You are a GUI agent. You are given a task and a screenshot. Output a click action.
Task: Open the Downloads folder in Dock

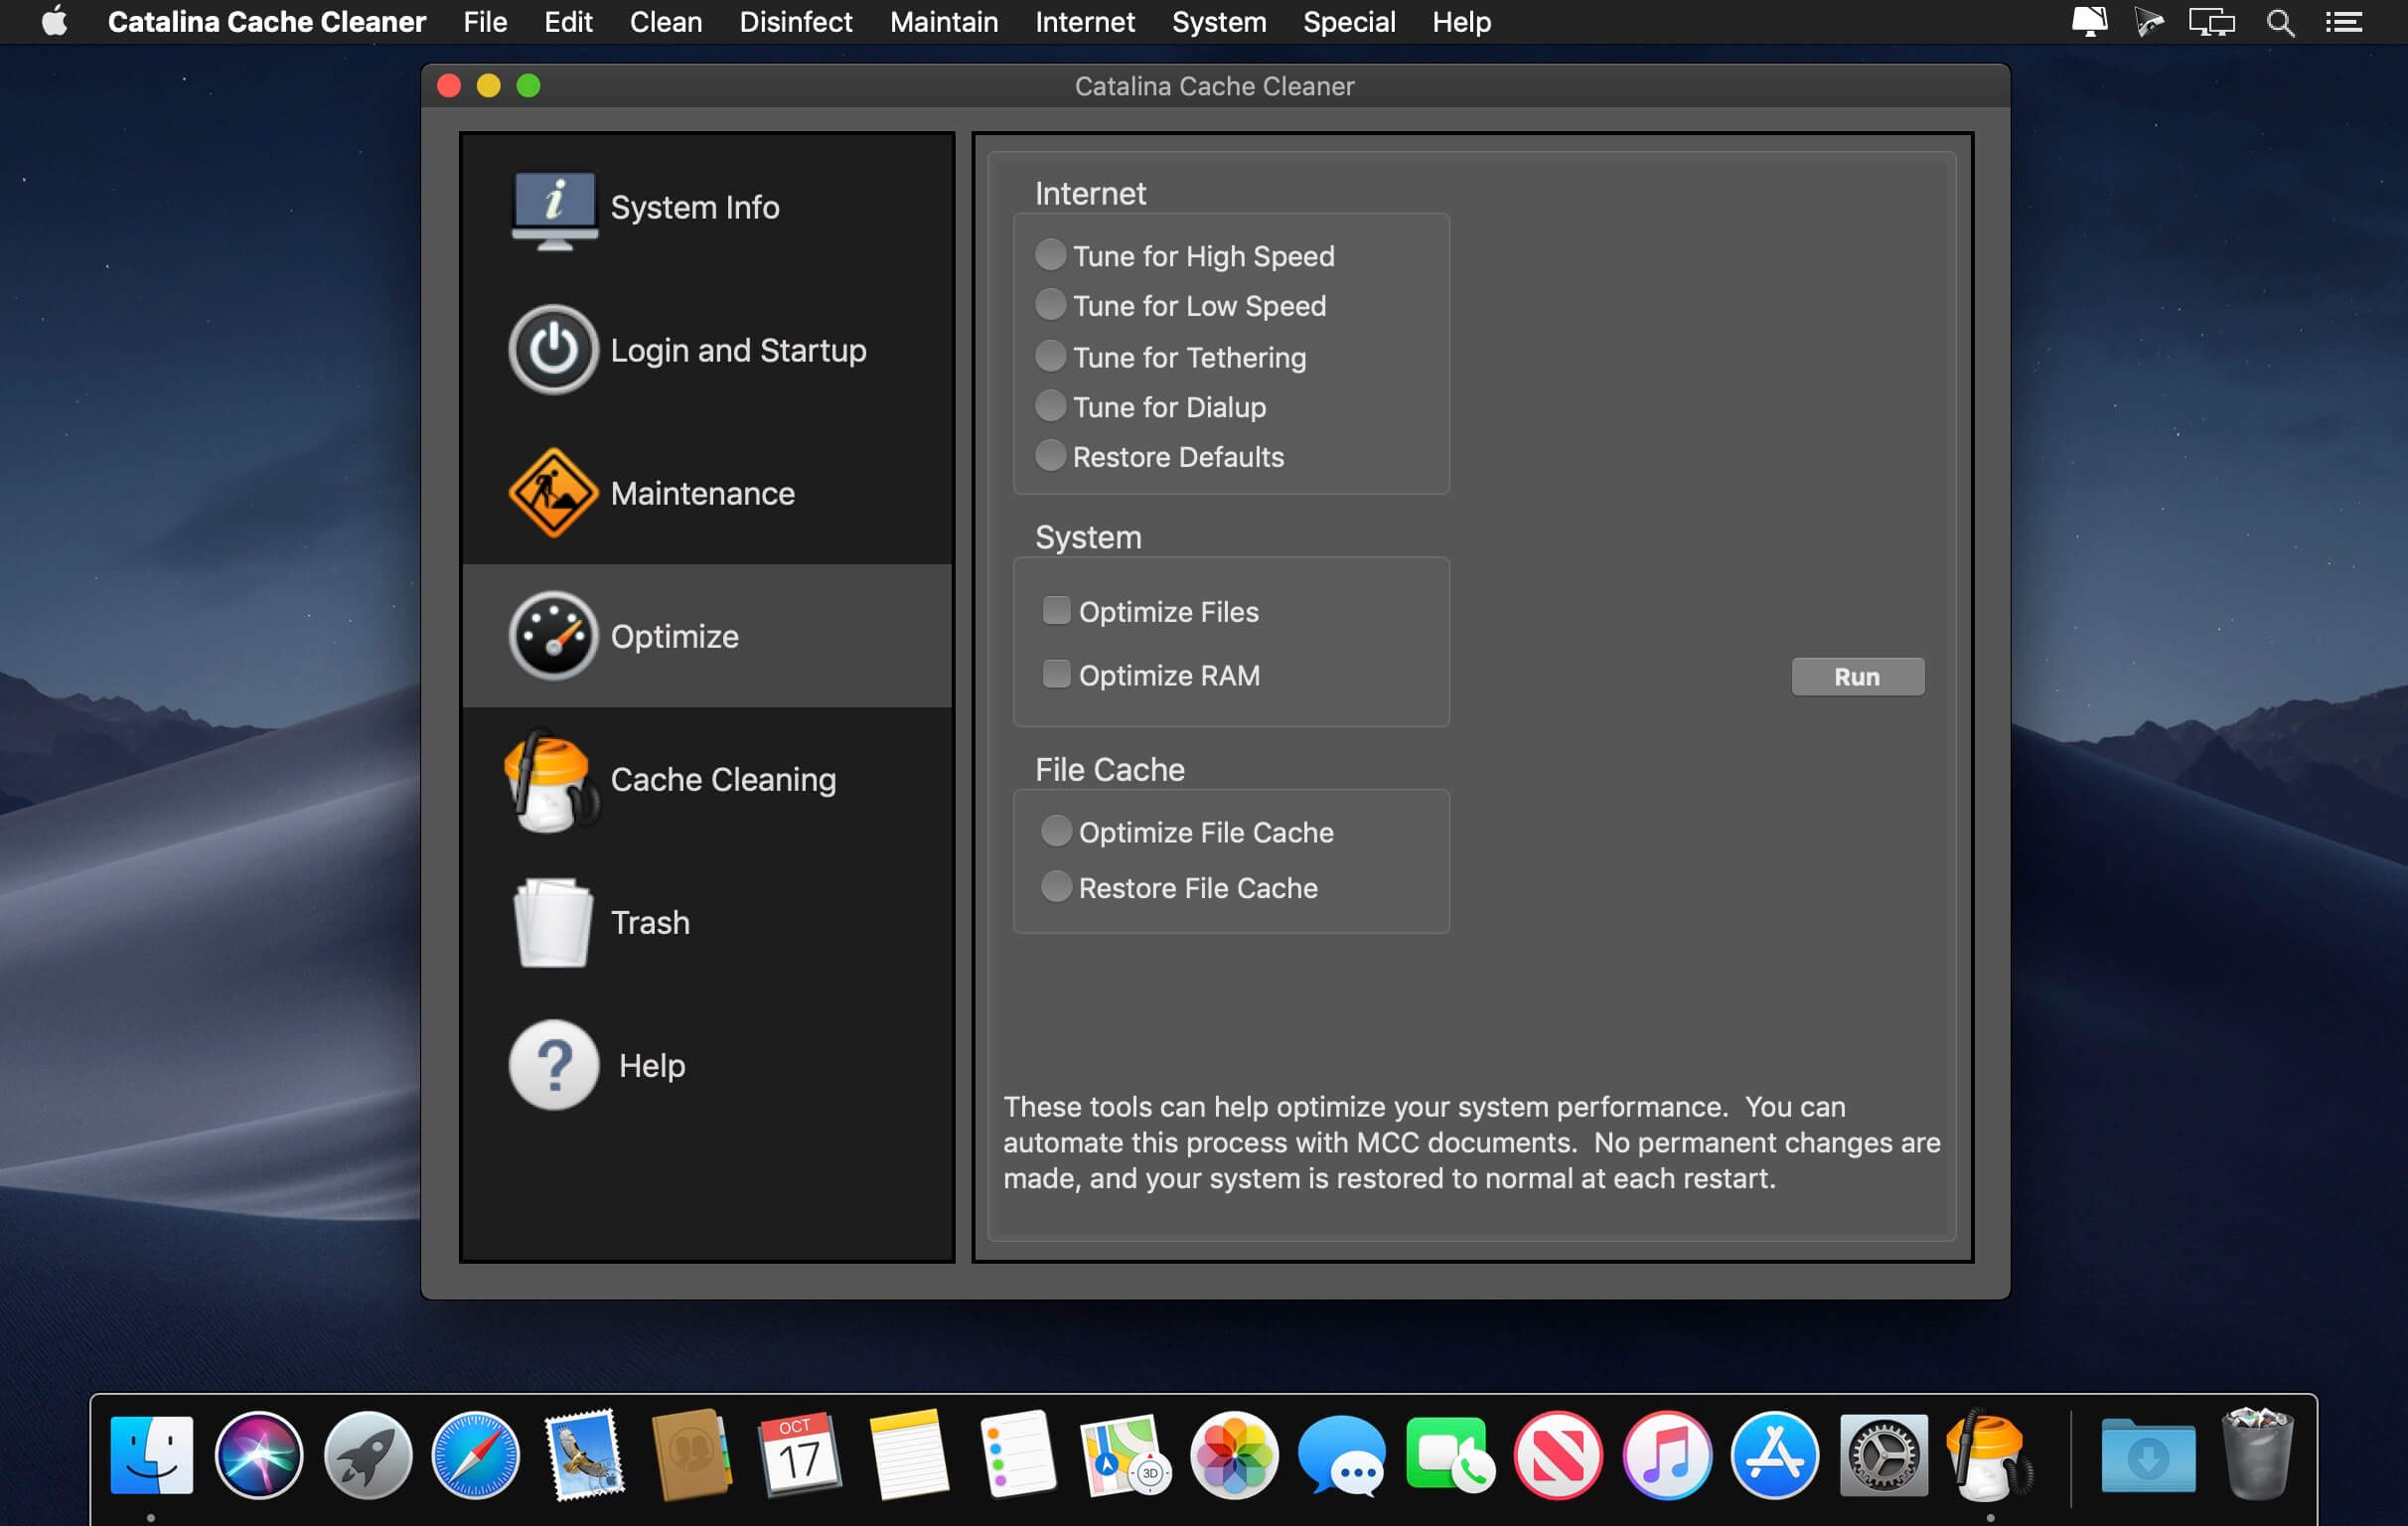click(x=2148, y=1455)
